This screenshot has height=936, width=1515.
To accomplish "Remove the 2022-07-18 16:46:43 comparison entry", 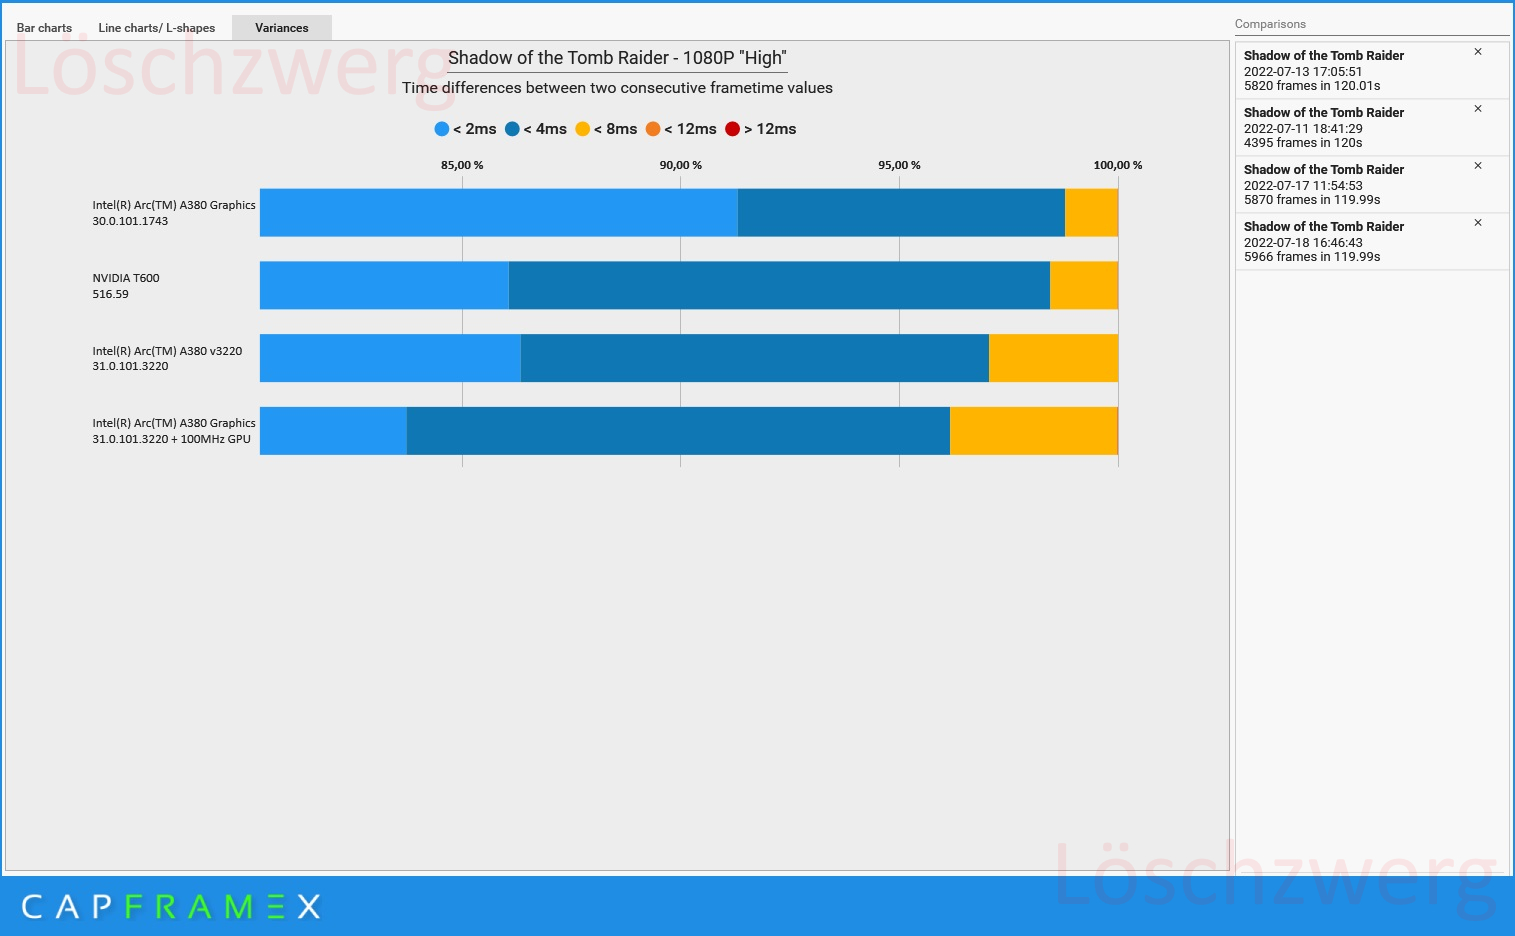I will pos(1478,223).
